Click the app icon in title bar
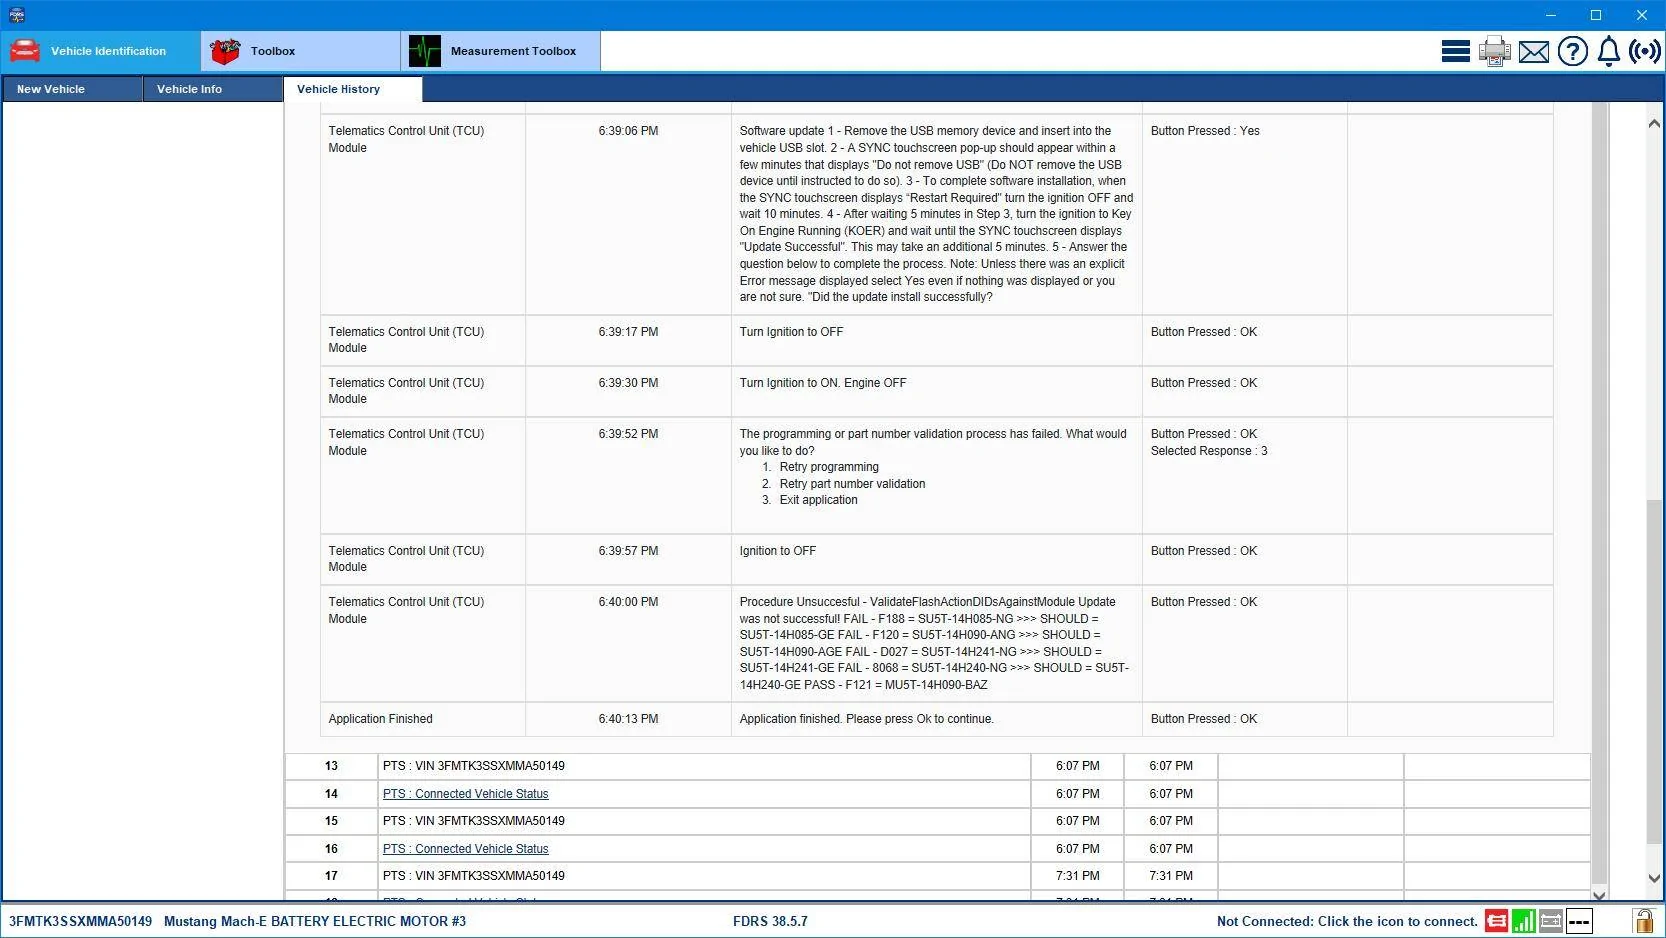The width and height of the screenshot is (1666, 938). pos(16,15)
